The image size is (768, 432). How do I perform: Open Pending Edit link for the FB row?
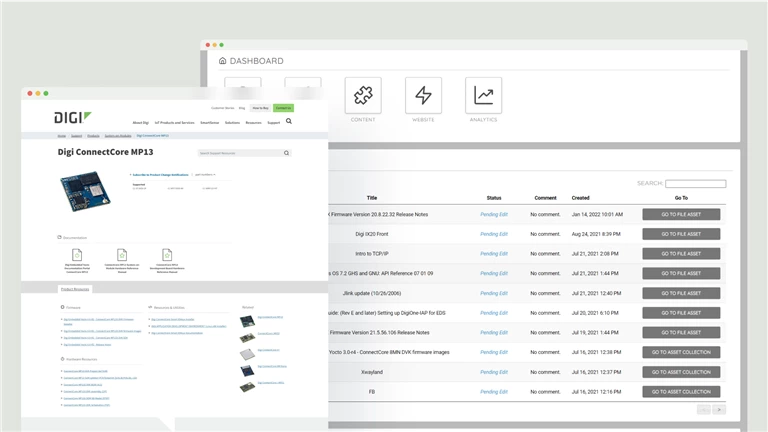click(x=494, y=391)
